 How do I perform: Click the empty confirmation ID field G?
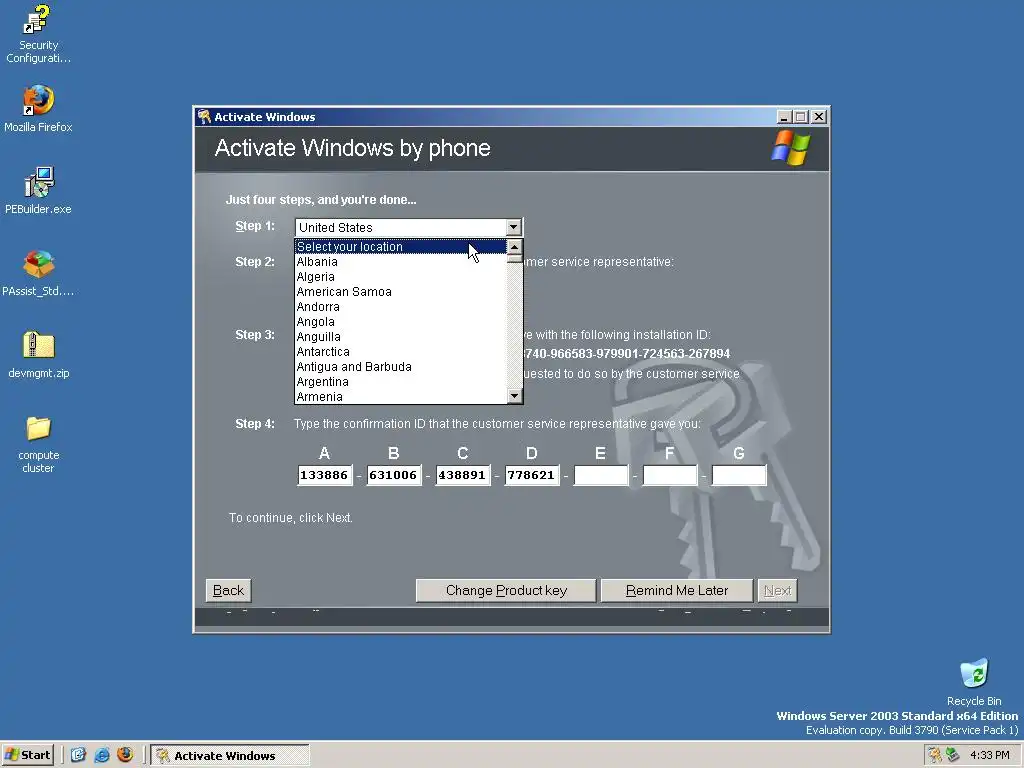coord(739,475)
